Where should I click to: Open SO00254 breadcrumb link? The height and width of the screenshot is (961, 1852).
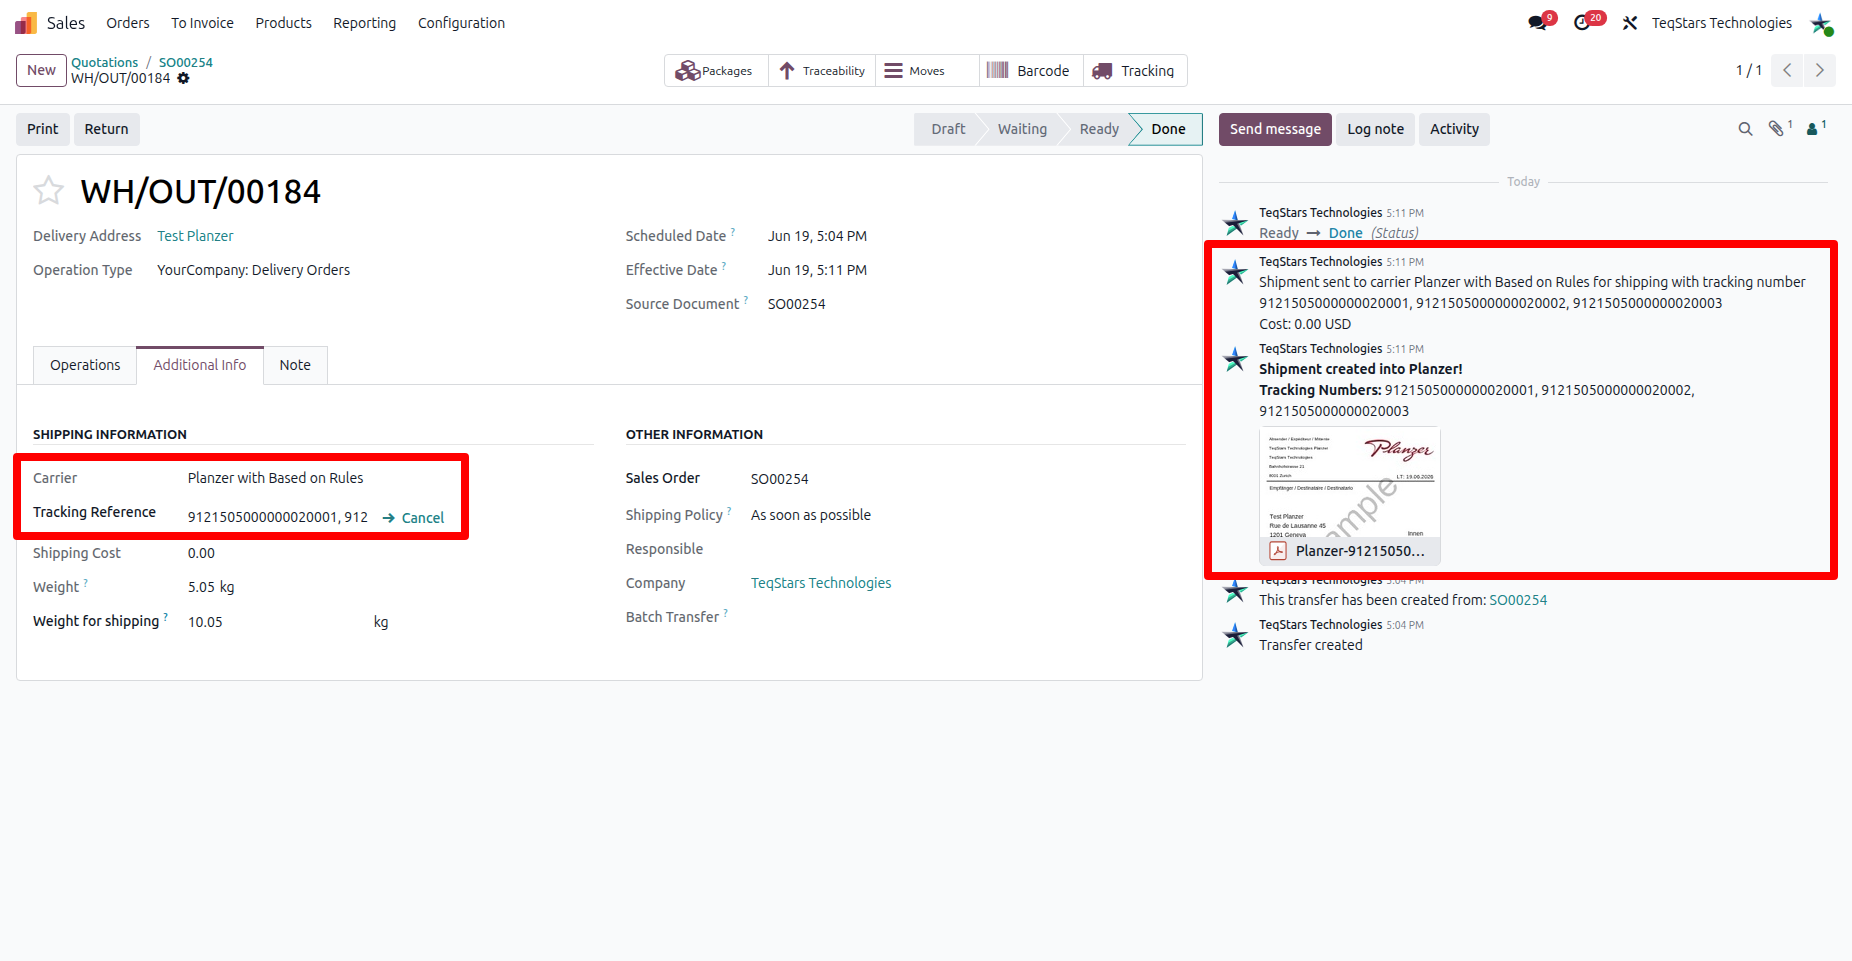[x=186, y=62]
